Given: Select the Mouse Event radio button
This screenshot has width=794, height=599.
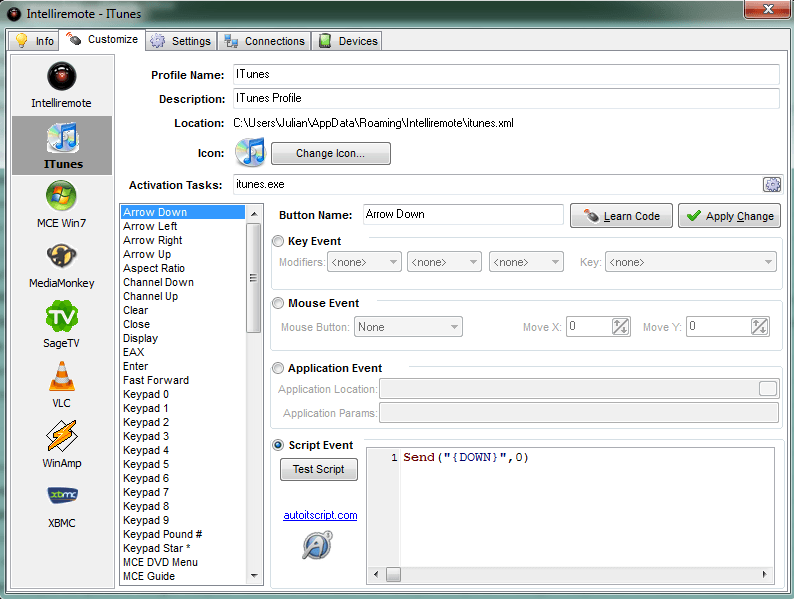Looking at the screenshot, I should click(278, 303).
